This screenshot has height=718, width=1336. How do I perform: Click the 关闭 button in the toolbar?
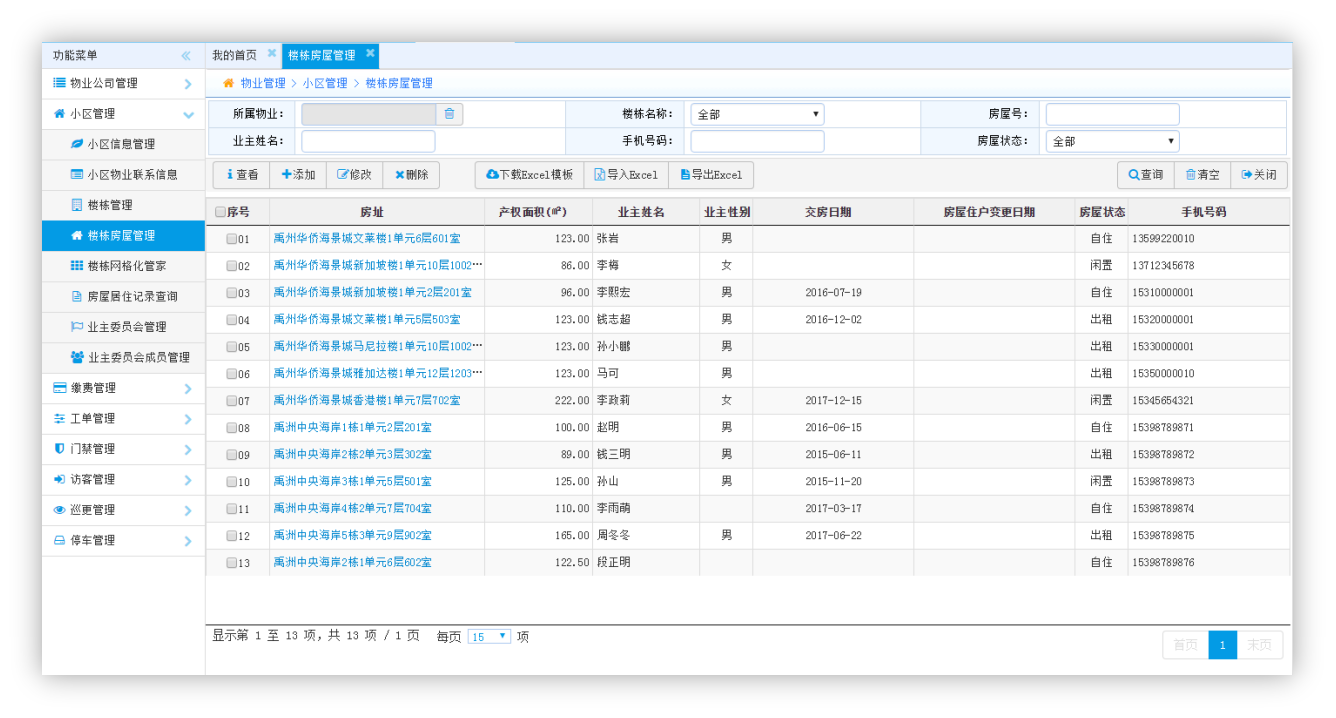(1259, 175)
